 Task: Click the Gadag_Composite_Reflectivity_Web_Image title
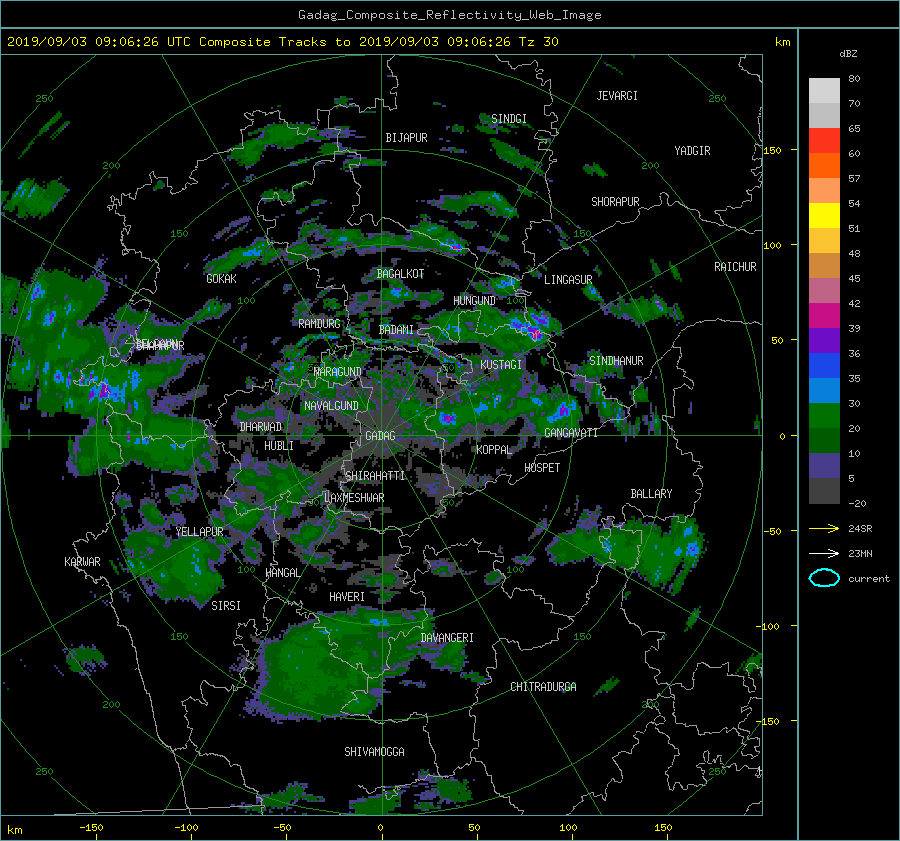[x=449, y=15]
